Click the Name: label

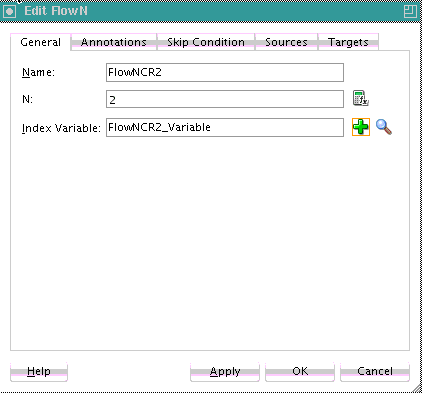pyautogui.click(x=38, y=72)
